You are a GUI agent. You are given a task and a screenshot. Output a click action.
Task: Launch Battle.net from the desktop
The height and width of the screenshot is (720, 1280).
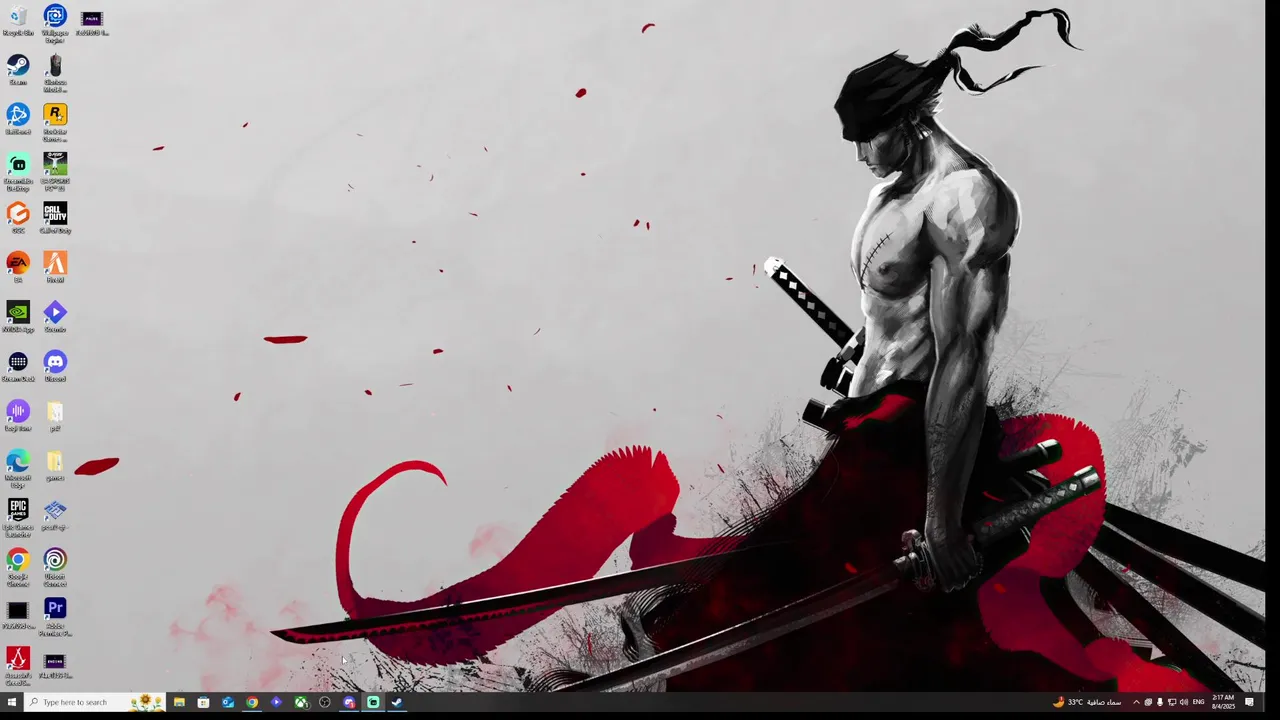(18, 119)
